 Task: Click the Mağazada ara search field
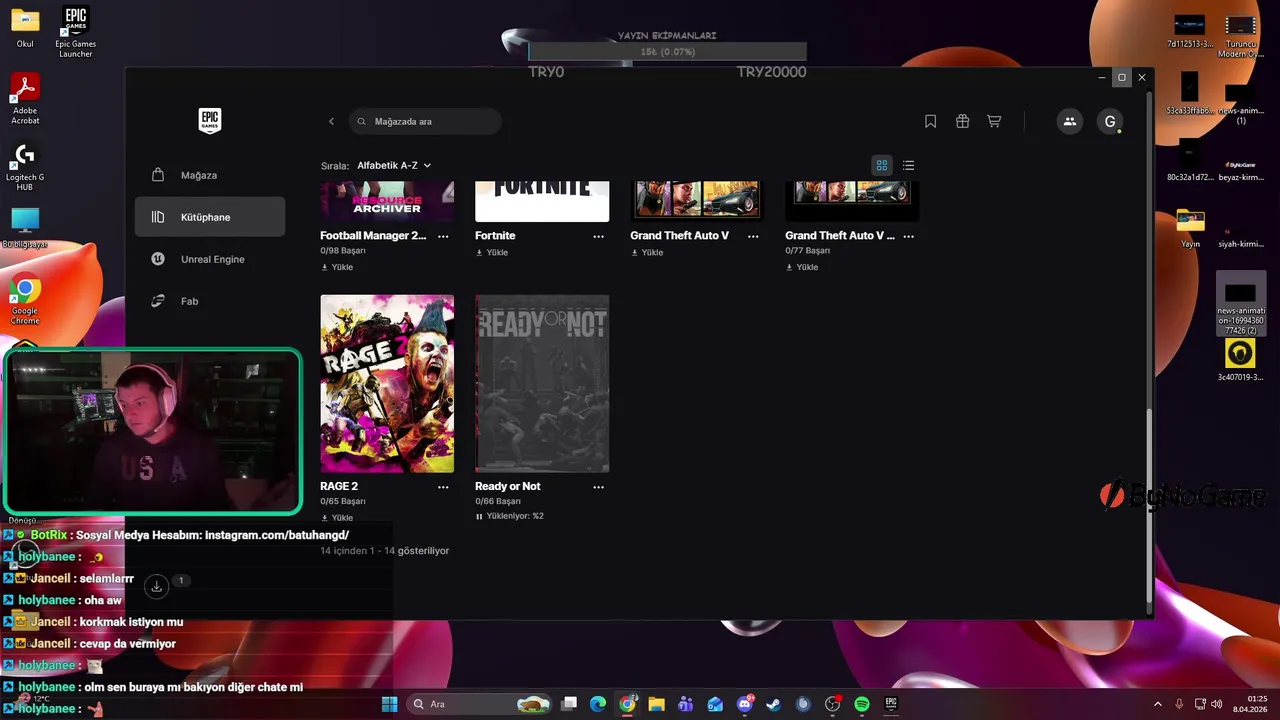coord(425,121)
